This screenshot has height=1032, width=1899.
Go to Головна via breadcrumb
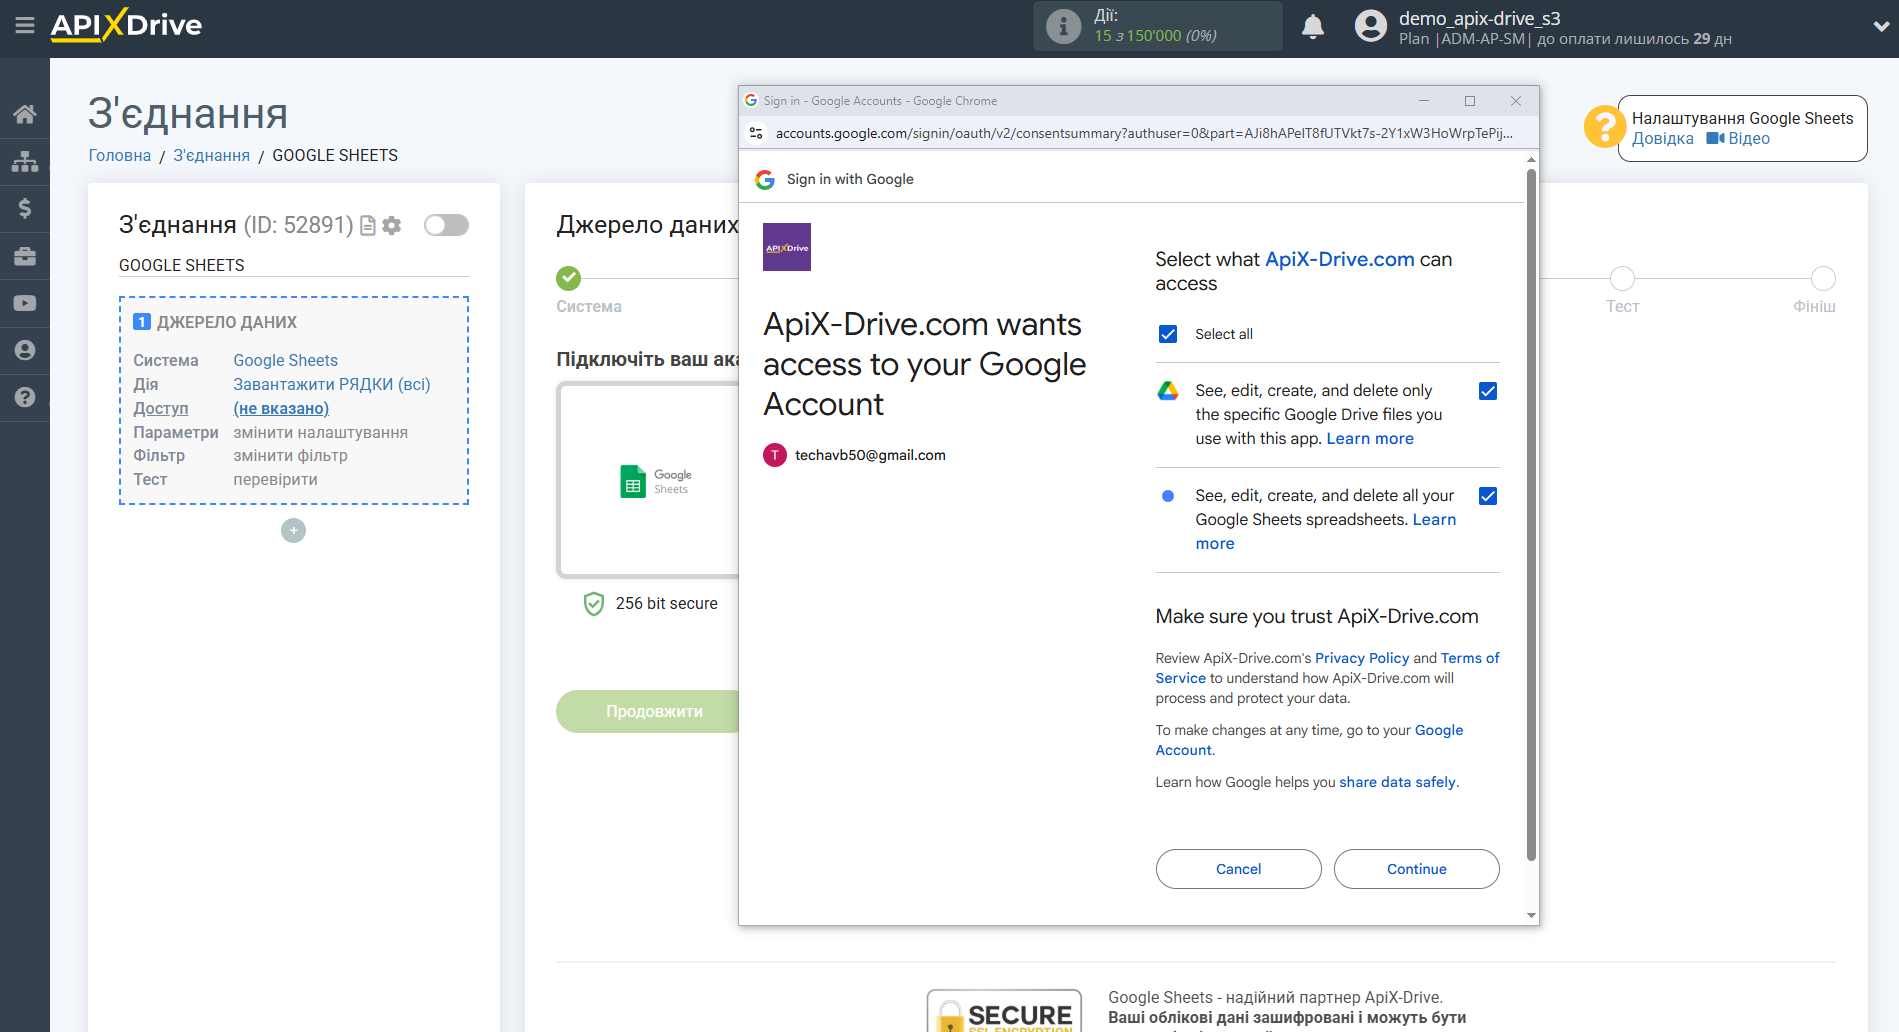[119, 155]
